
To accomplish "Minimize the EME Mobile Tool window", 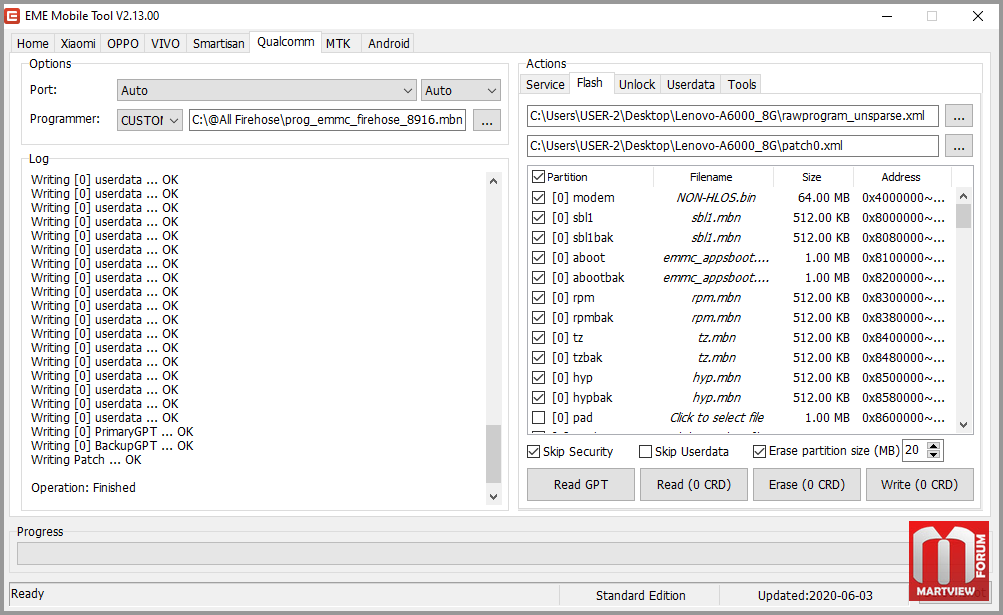I will (x=887, y=16).
